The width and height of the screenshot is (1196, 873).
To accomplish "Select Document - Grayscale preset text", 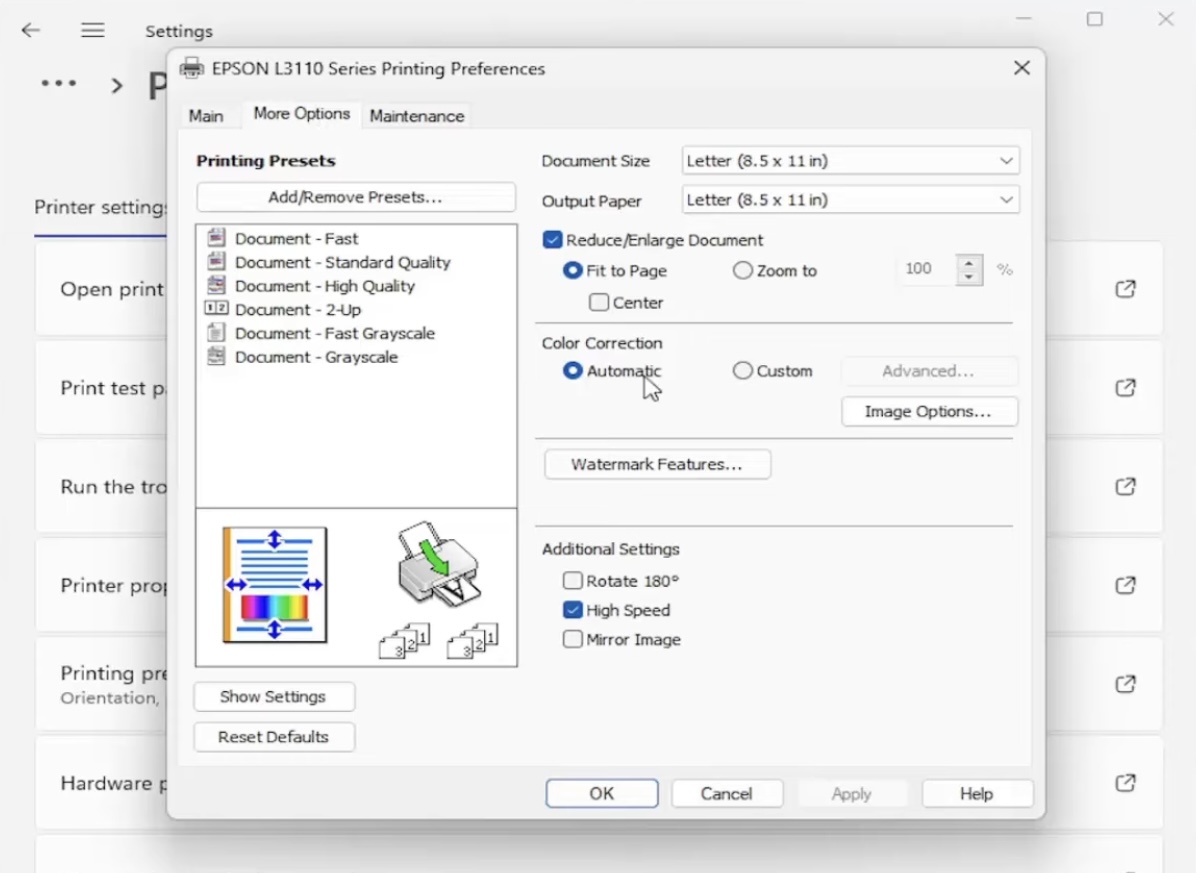I will pos(317,357).
